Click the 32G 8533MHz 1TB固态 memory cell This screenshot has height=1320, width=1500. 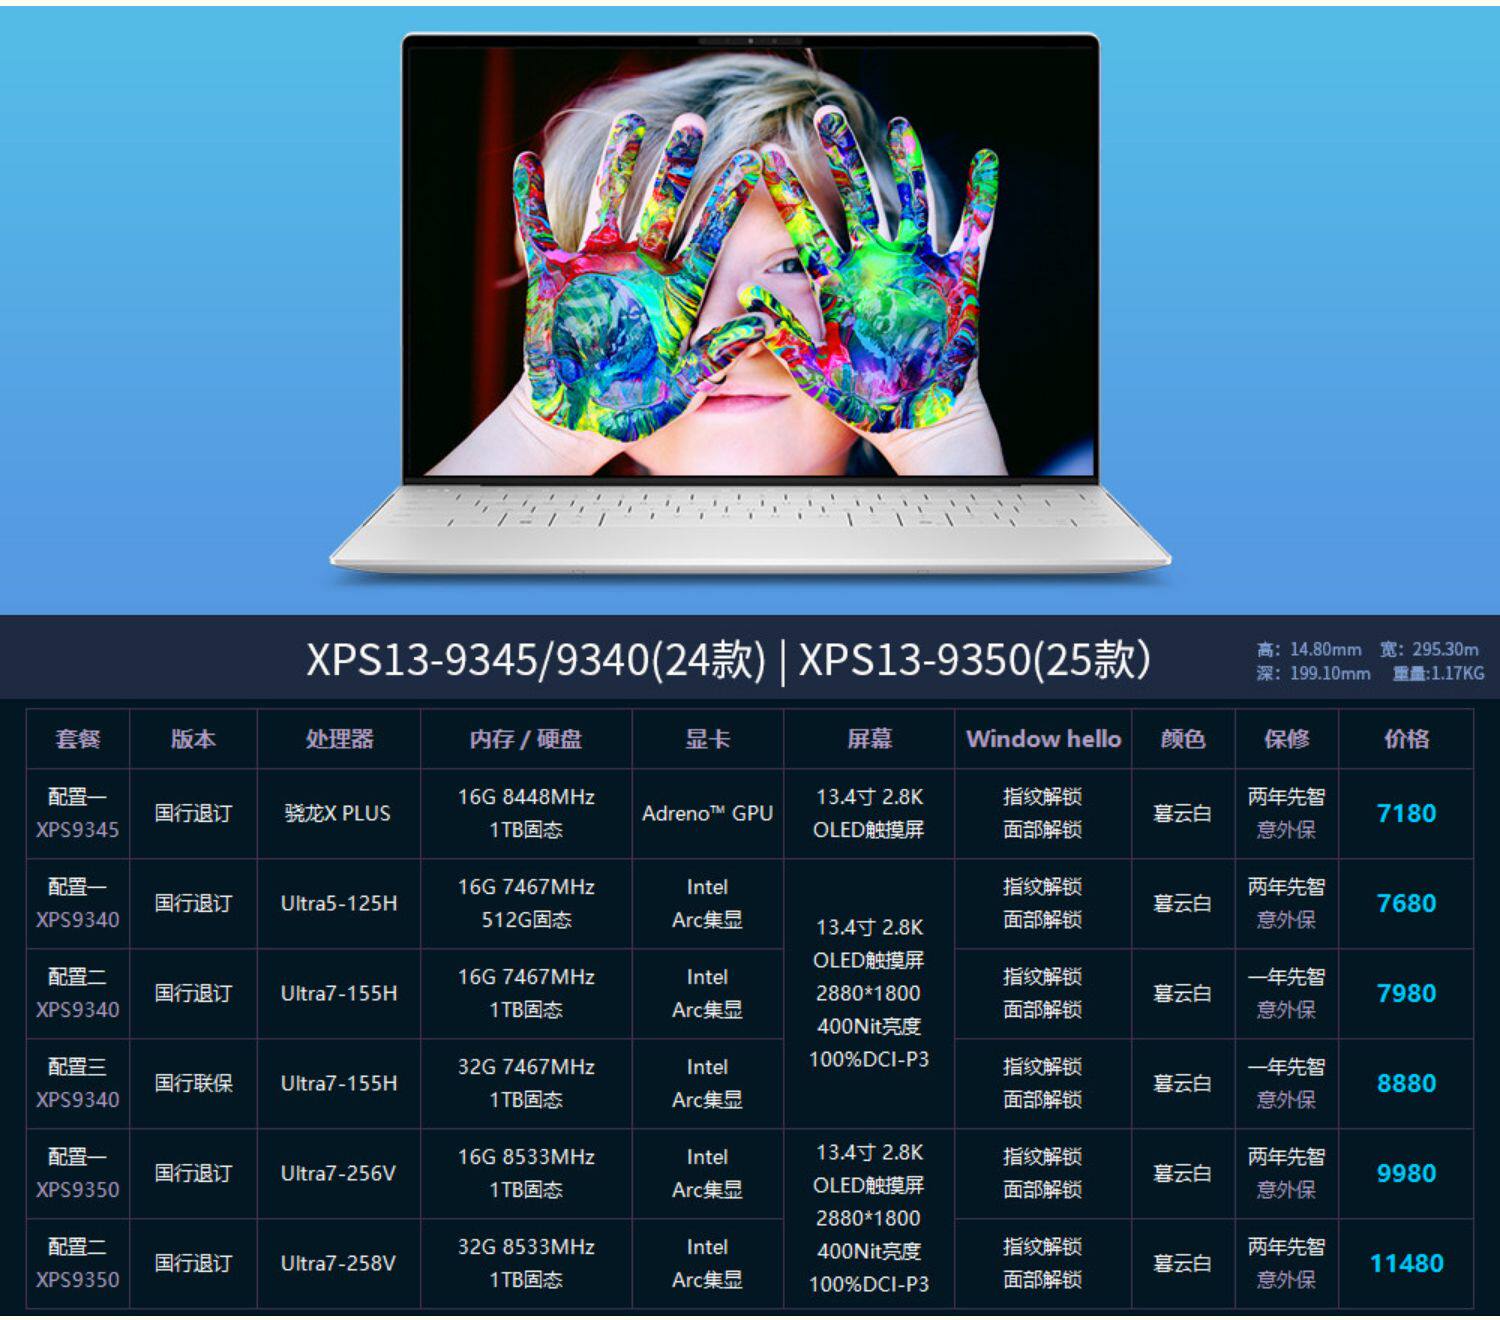tap(526, 1263)
